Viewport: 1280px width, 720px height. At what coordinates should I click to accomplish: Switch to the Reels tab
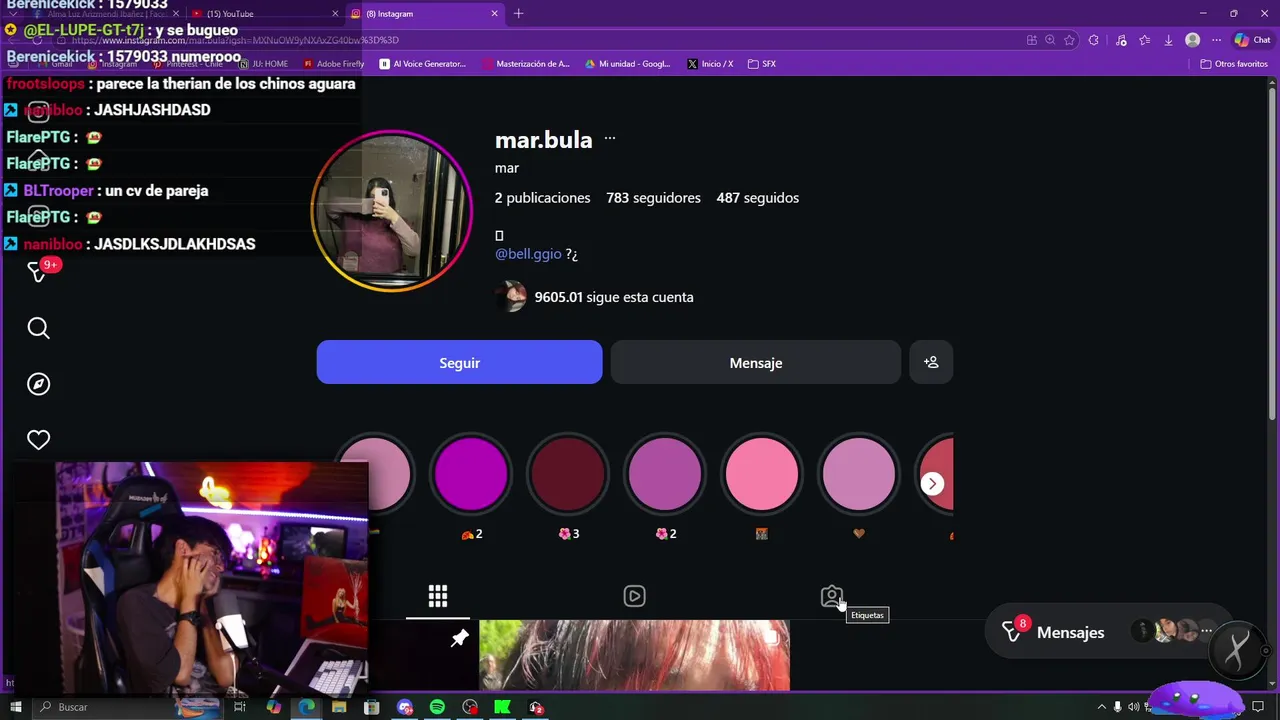(634, 596)
